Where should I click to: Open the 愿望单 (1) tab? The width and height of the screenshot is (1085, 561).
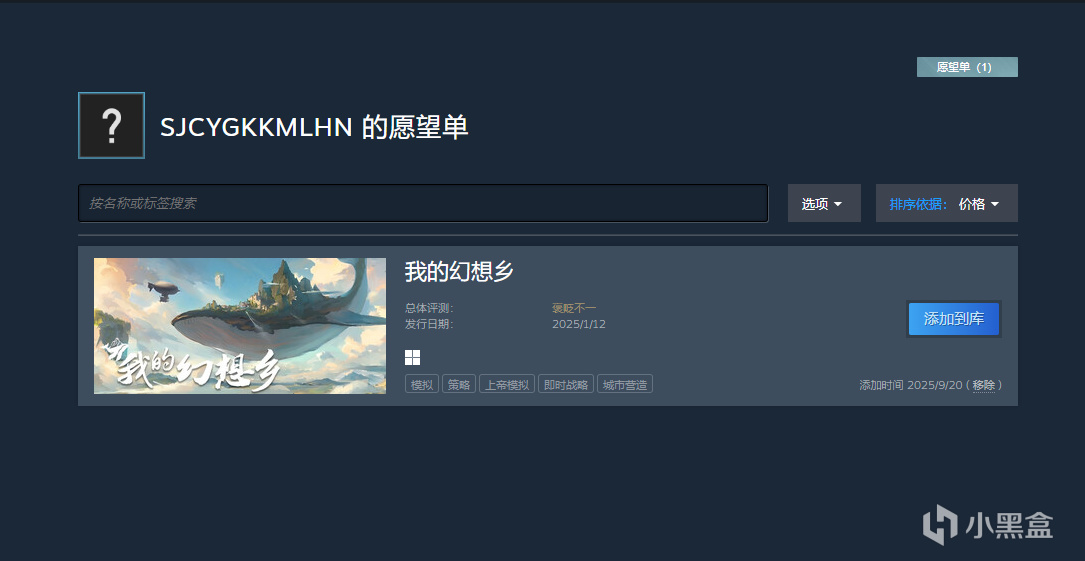click(967, 67)
